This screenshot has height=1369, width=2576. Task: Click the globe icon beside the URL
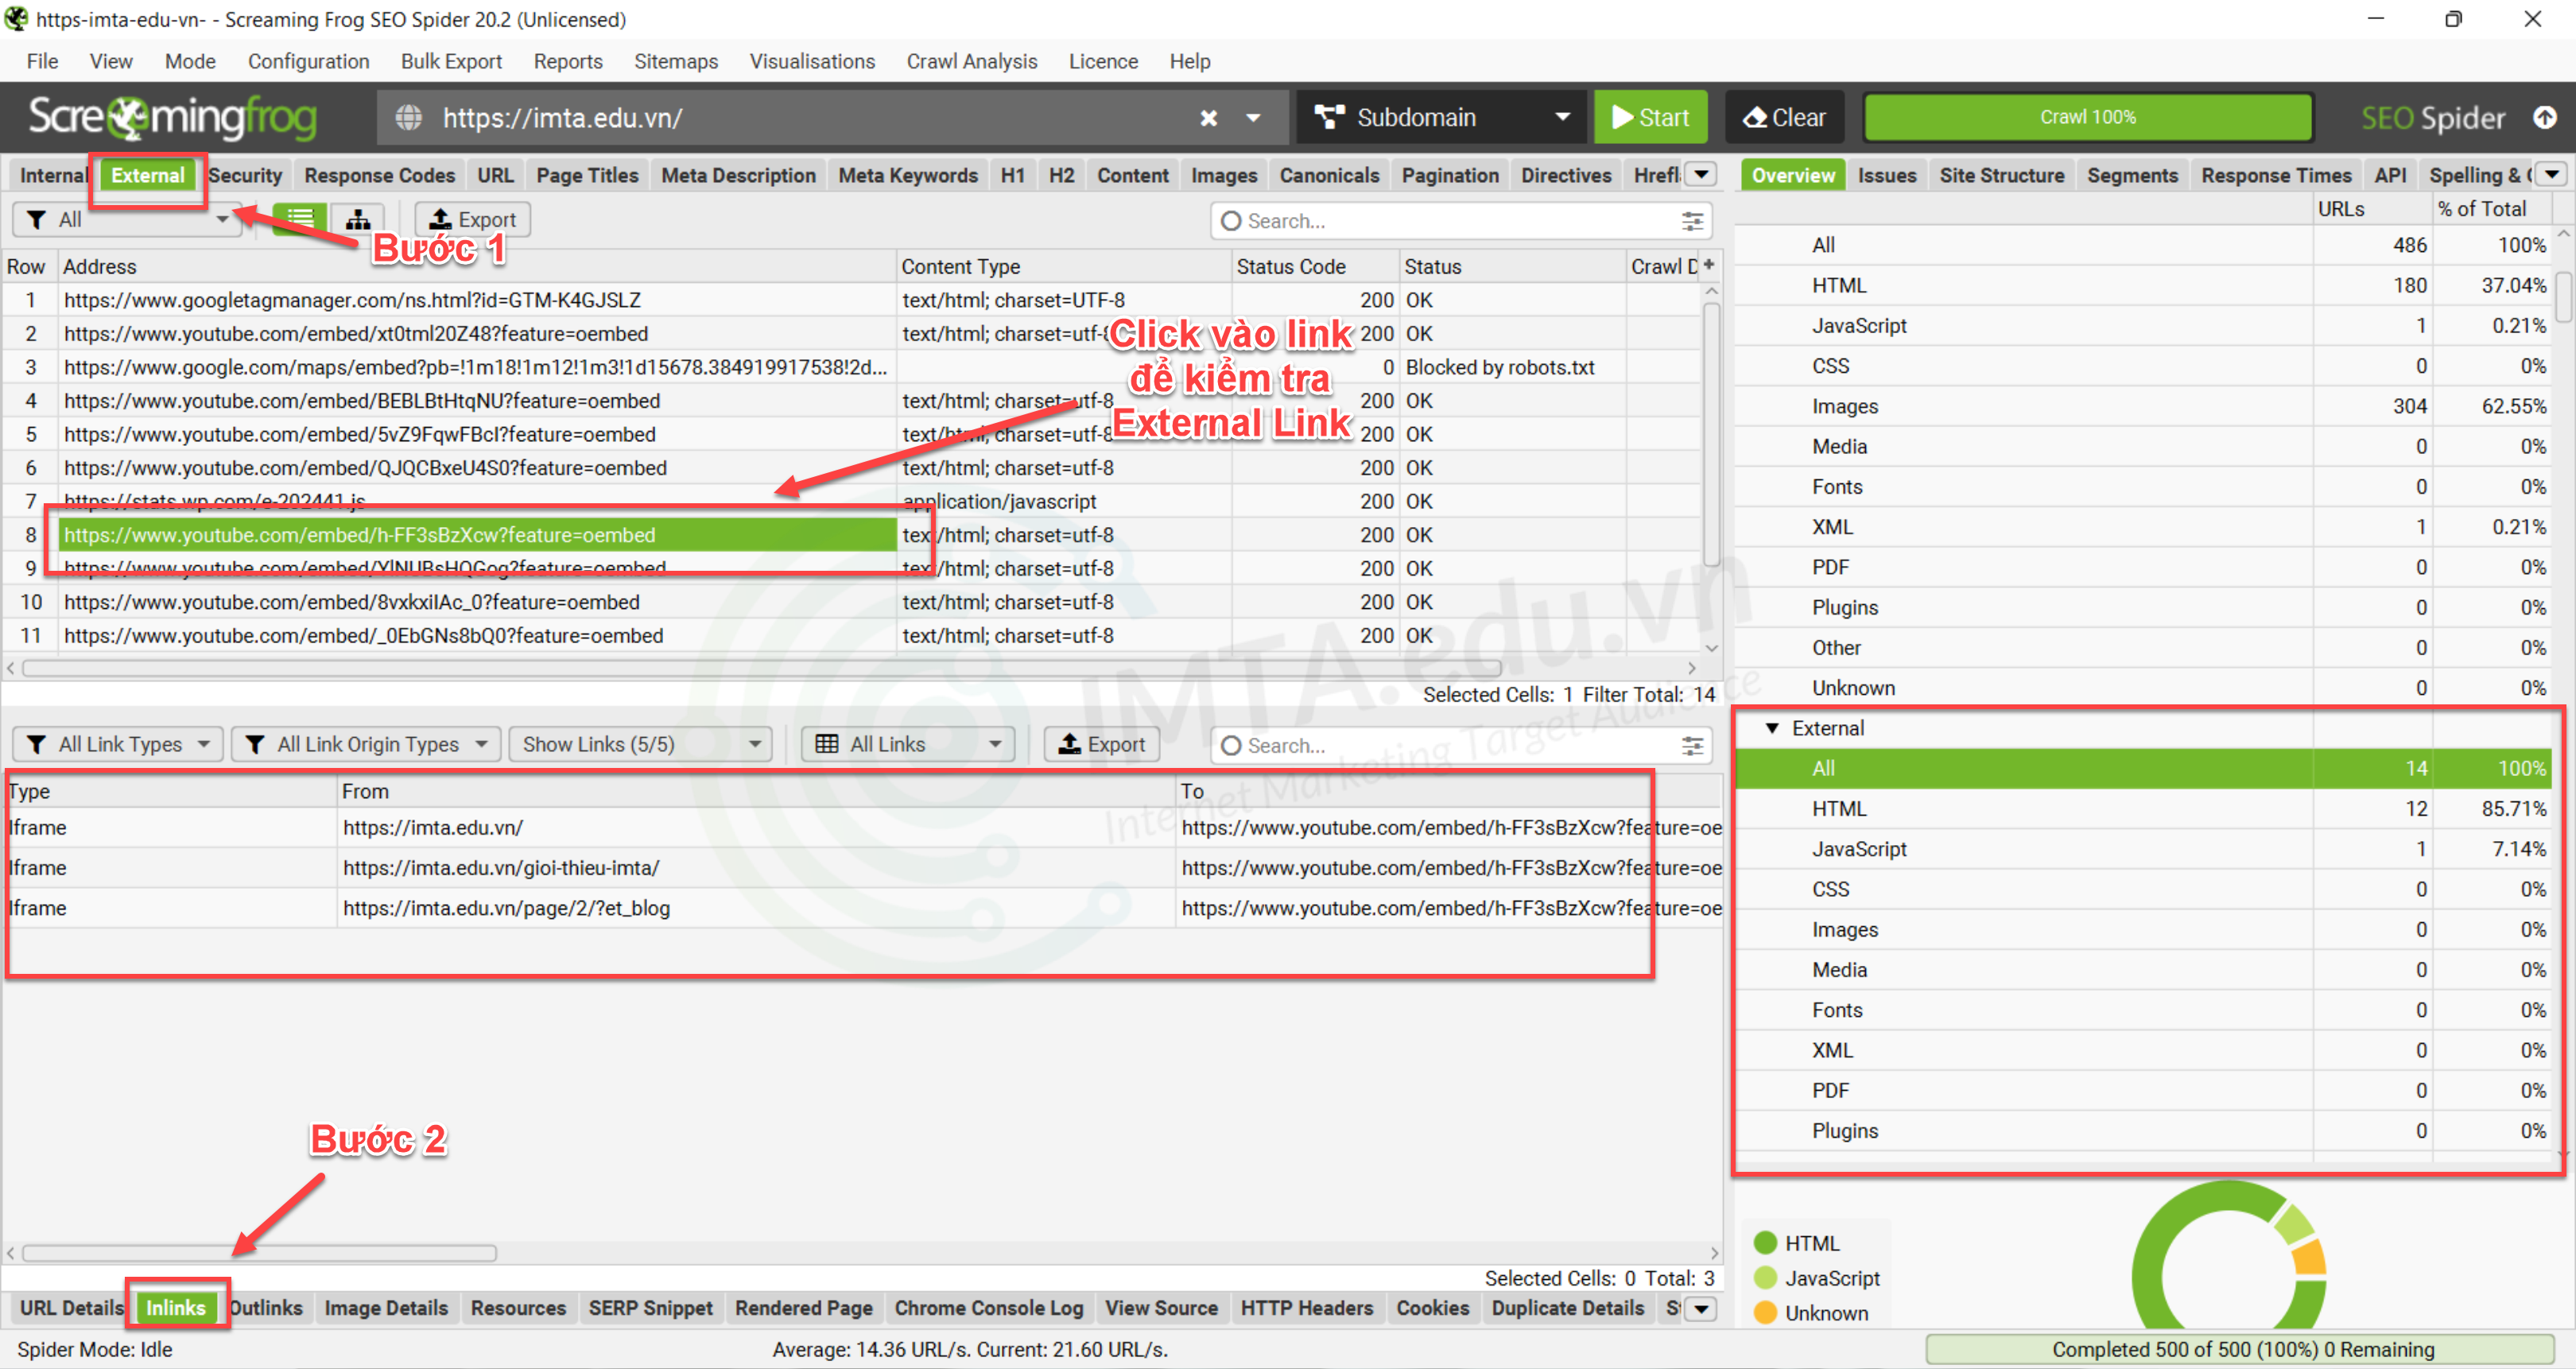click(408, 118)
